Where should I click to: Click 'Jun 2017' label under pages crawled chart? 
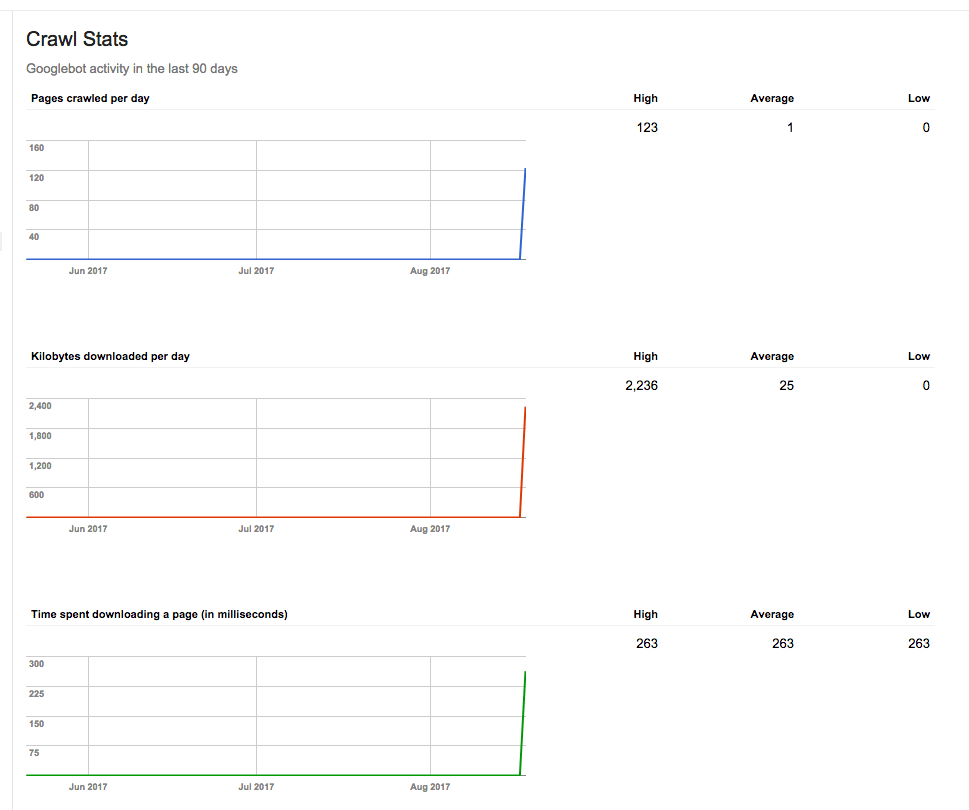[x=88, y=271]
